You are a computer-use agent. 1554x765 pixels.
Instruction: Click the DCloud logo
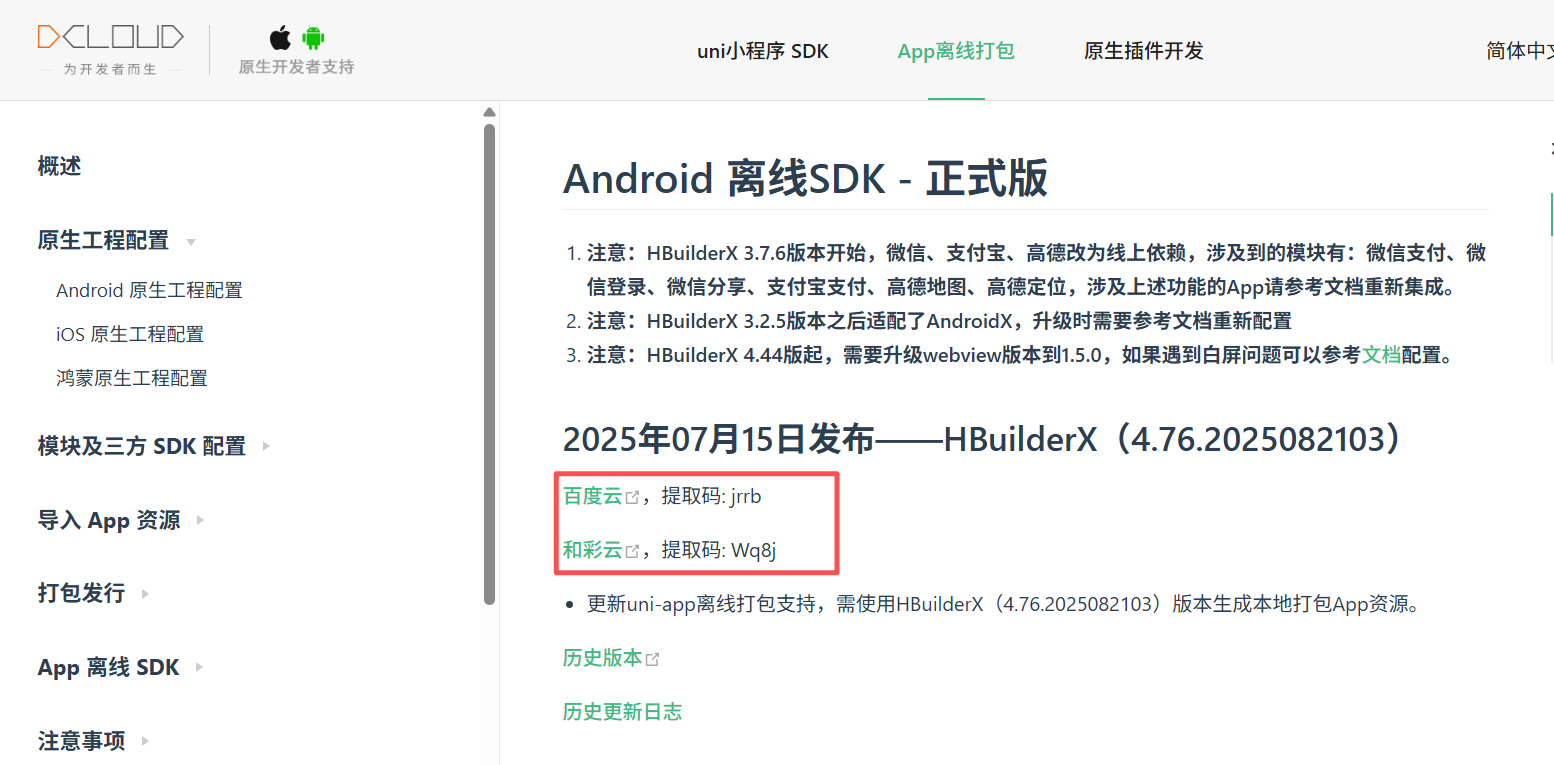click(110, 35)
